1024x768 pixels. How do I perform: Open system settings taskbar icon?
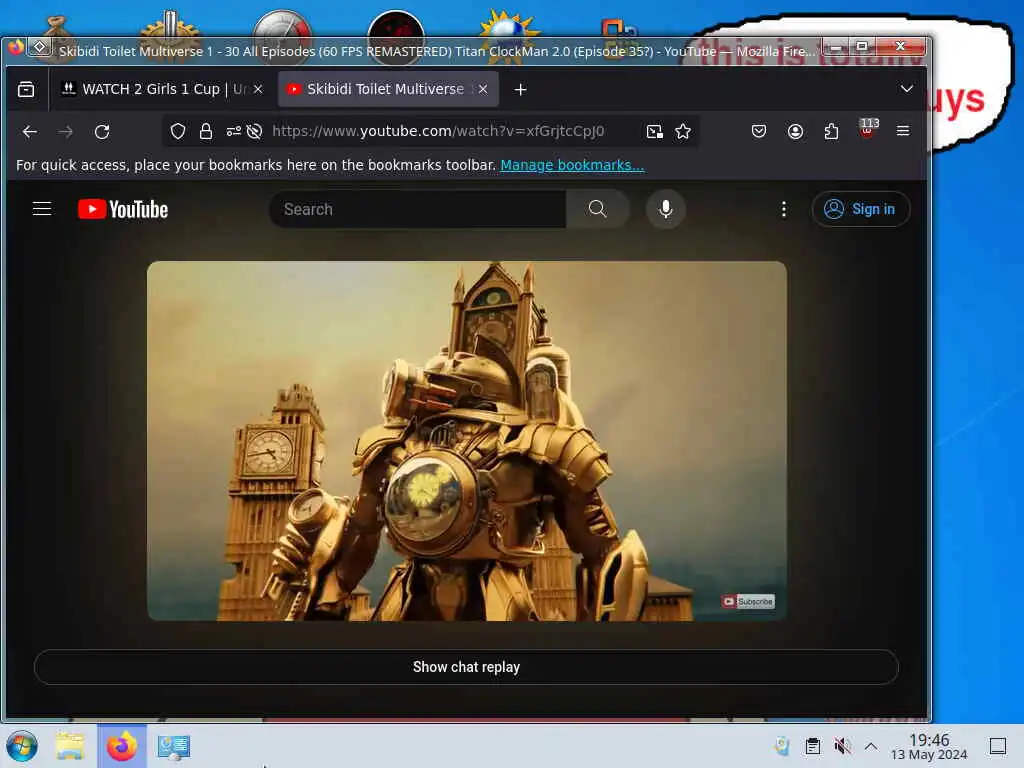click(173, 746)
